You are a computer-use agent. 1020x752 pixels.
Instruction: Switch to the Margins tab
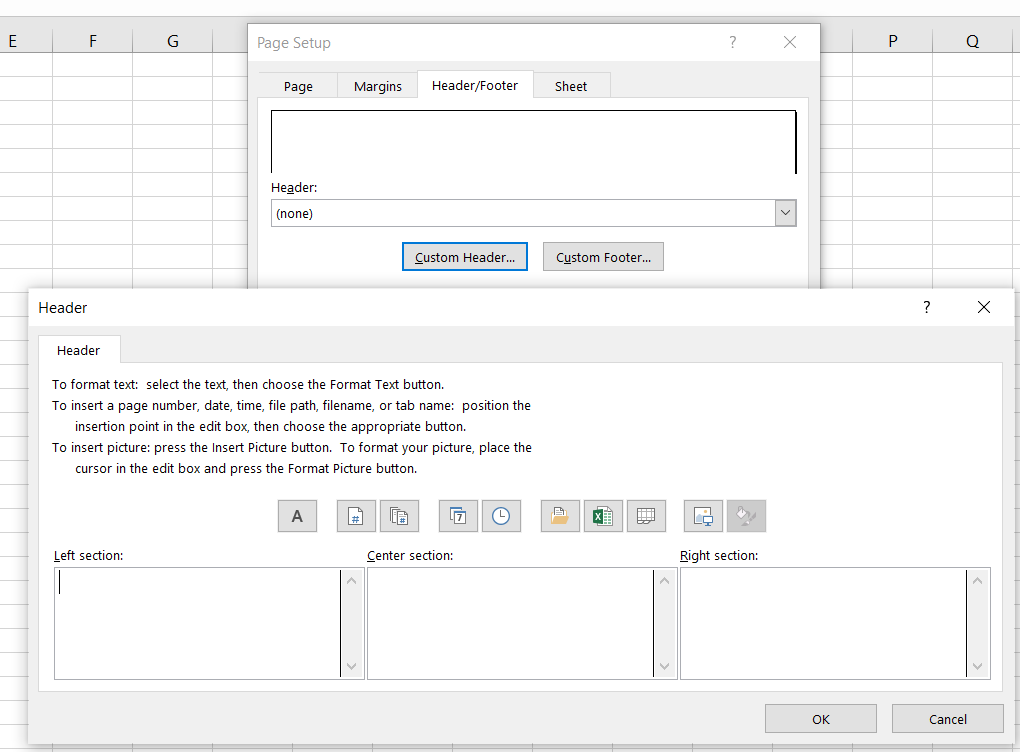[x=377, y=86]
